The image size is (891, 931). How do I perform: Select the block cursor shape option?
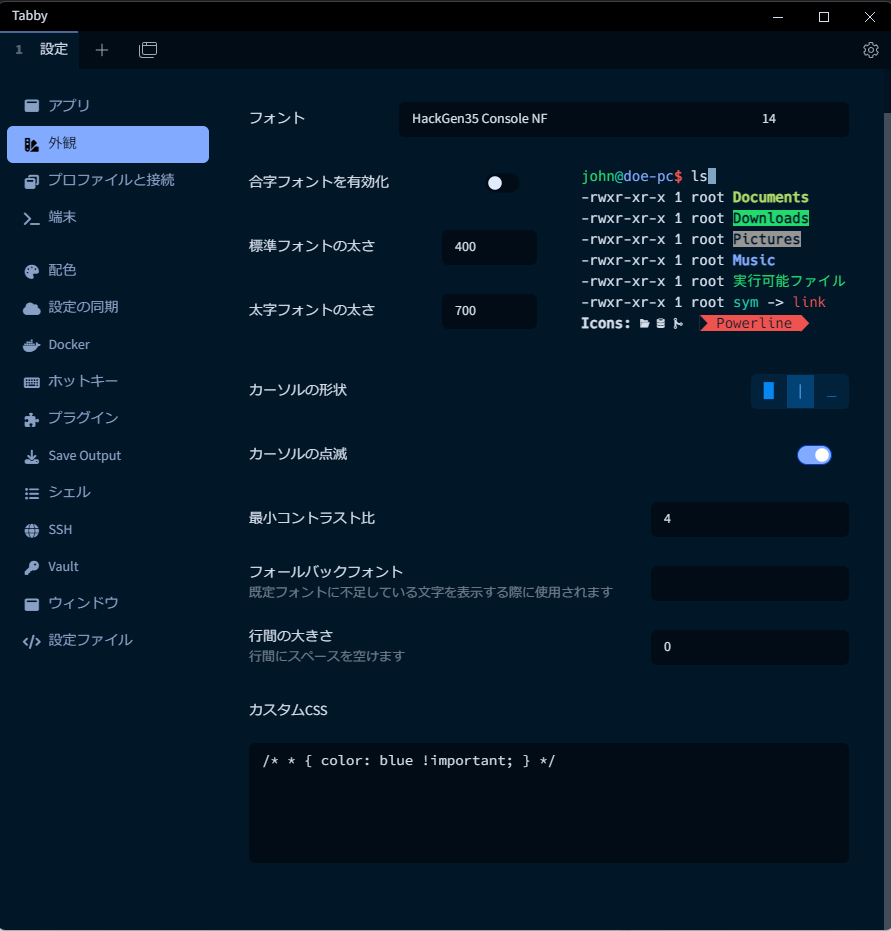768,391
